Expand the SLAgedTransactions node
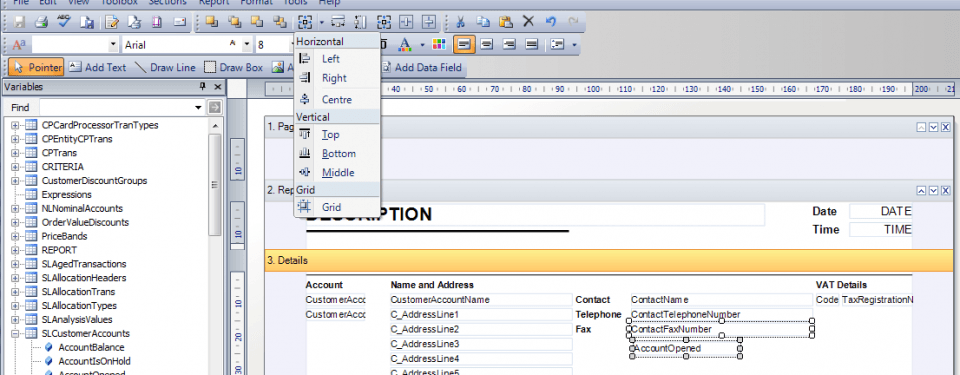The width and height of the screenshot is (960, 375). pos(15,264)
